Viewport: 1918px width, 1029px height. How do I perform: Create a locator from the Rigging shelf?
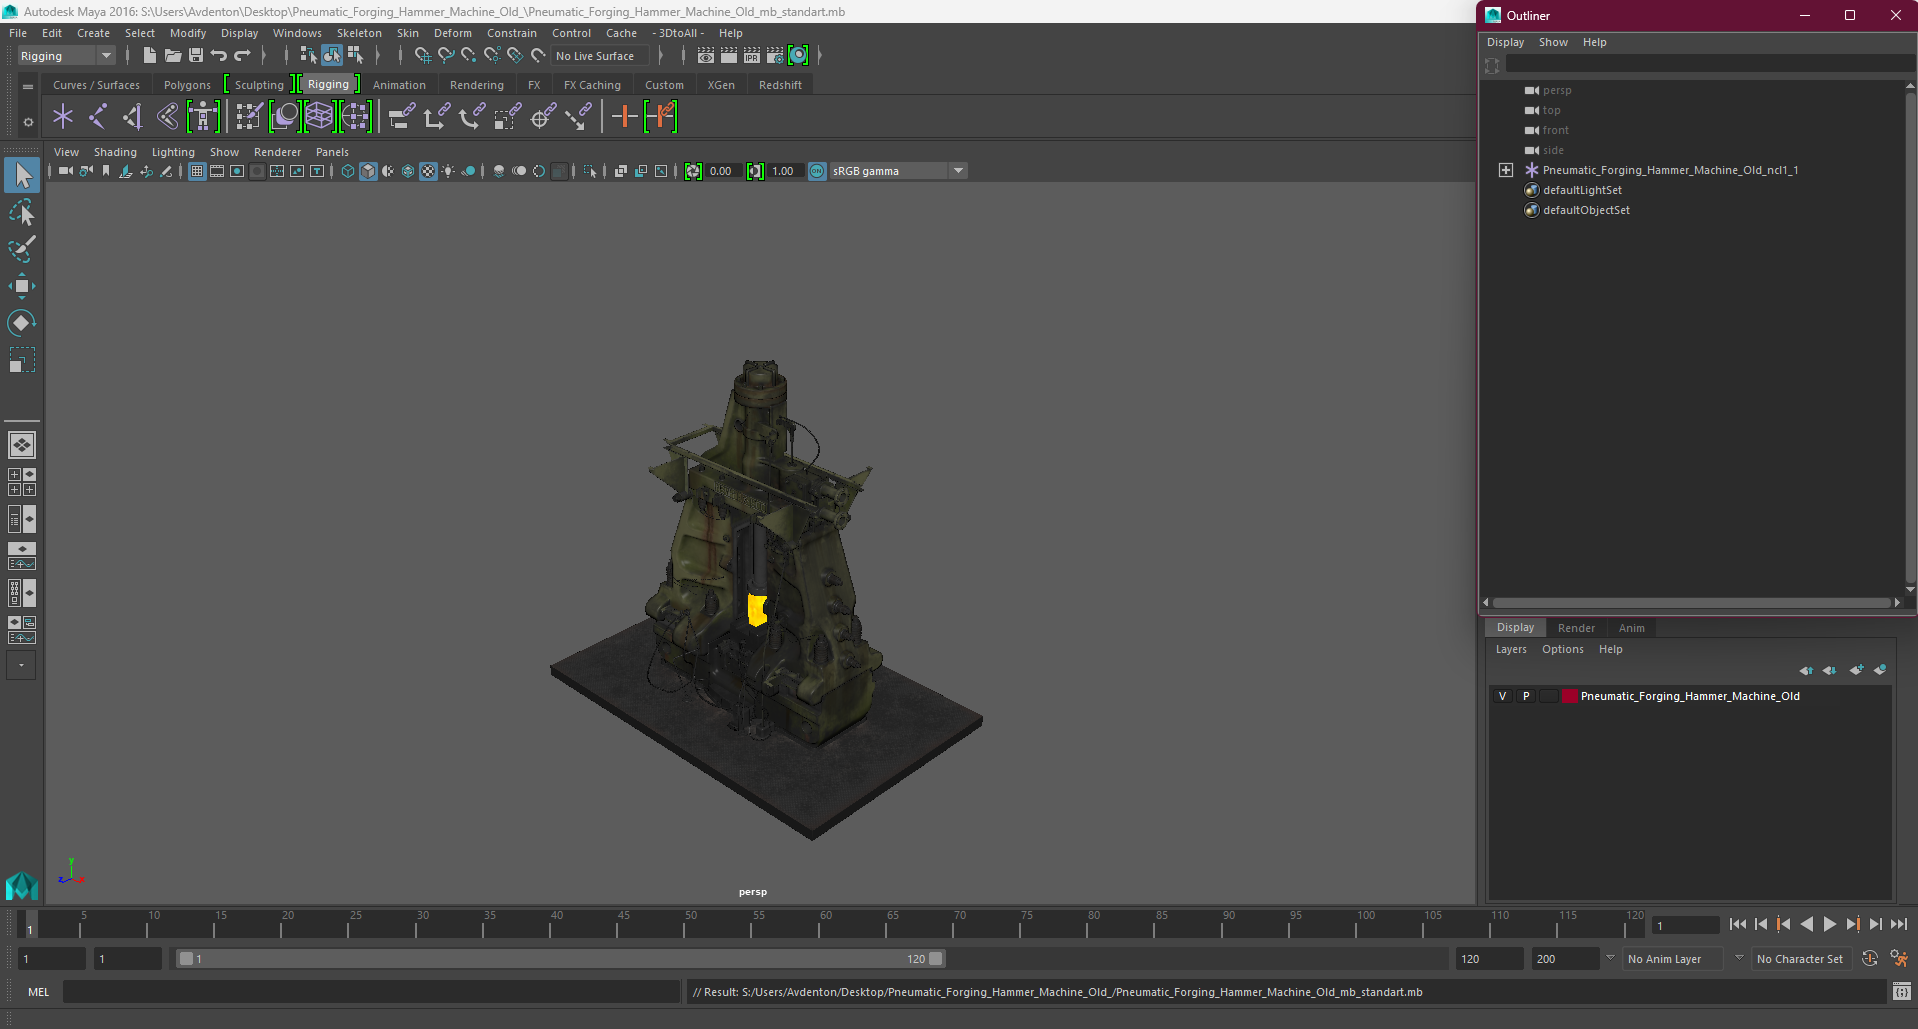[63, 117]
